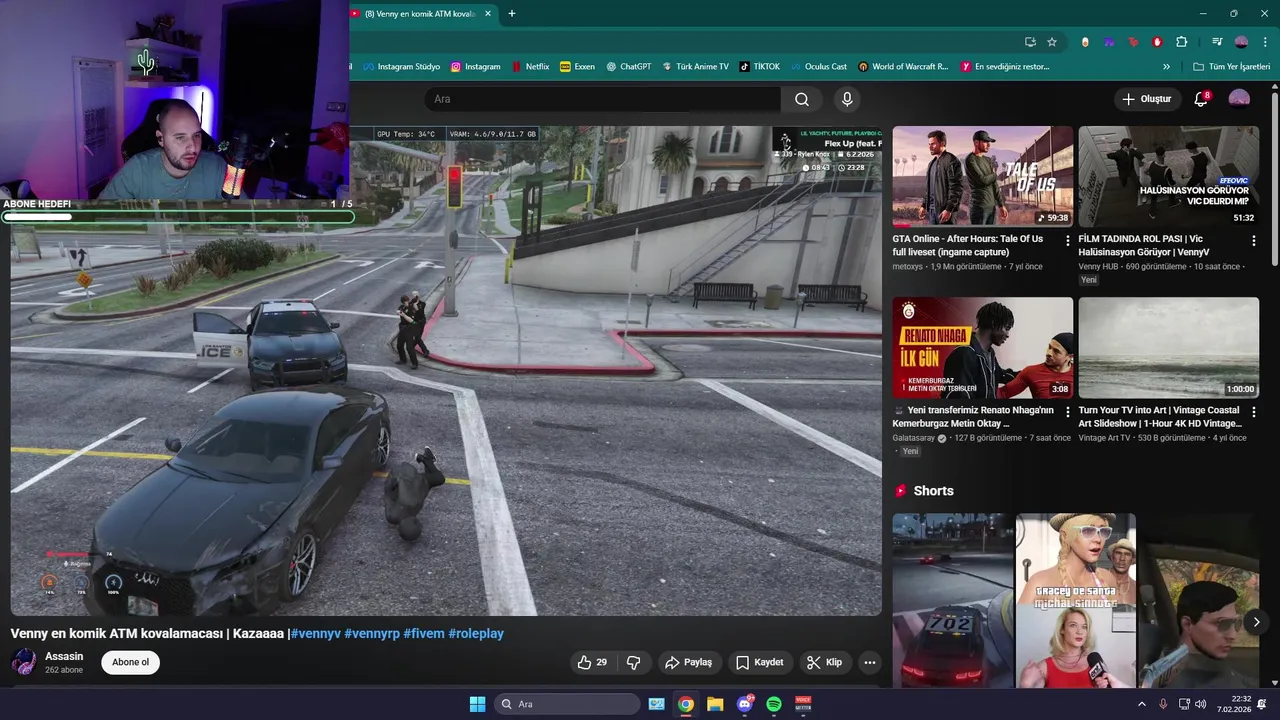Open Spotify from the taskbar
Viewport: 1280px width, 720px height.
774,704
